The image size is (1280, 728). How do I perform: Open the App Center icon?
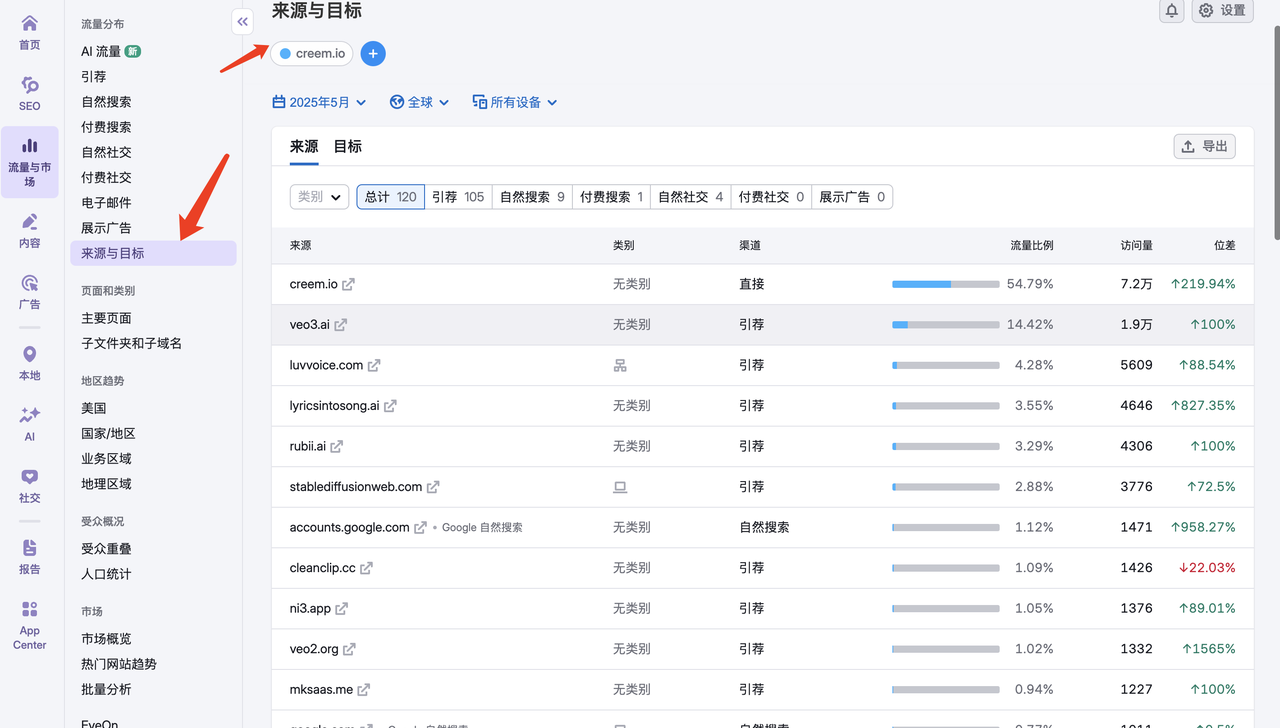[30, 624]
